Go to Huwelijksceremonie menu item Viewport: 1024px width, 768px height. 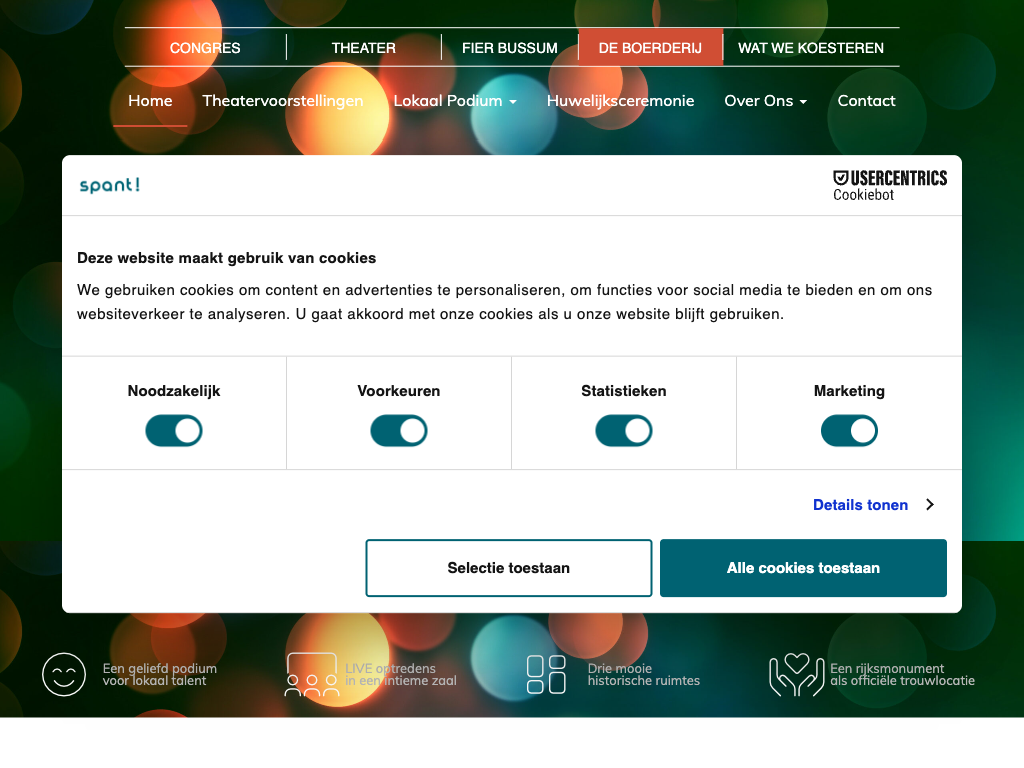click(620, 101)
